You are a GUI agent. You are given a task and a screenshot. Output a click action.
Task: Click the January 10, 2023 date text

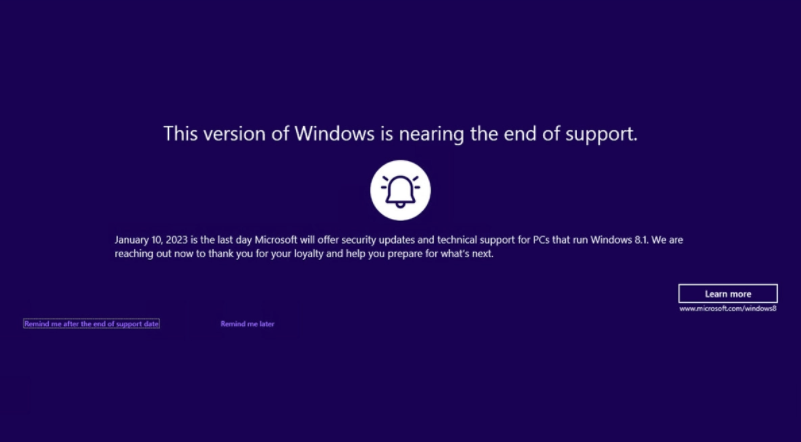tap(152, 240)
